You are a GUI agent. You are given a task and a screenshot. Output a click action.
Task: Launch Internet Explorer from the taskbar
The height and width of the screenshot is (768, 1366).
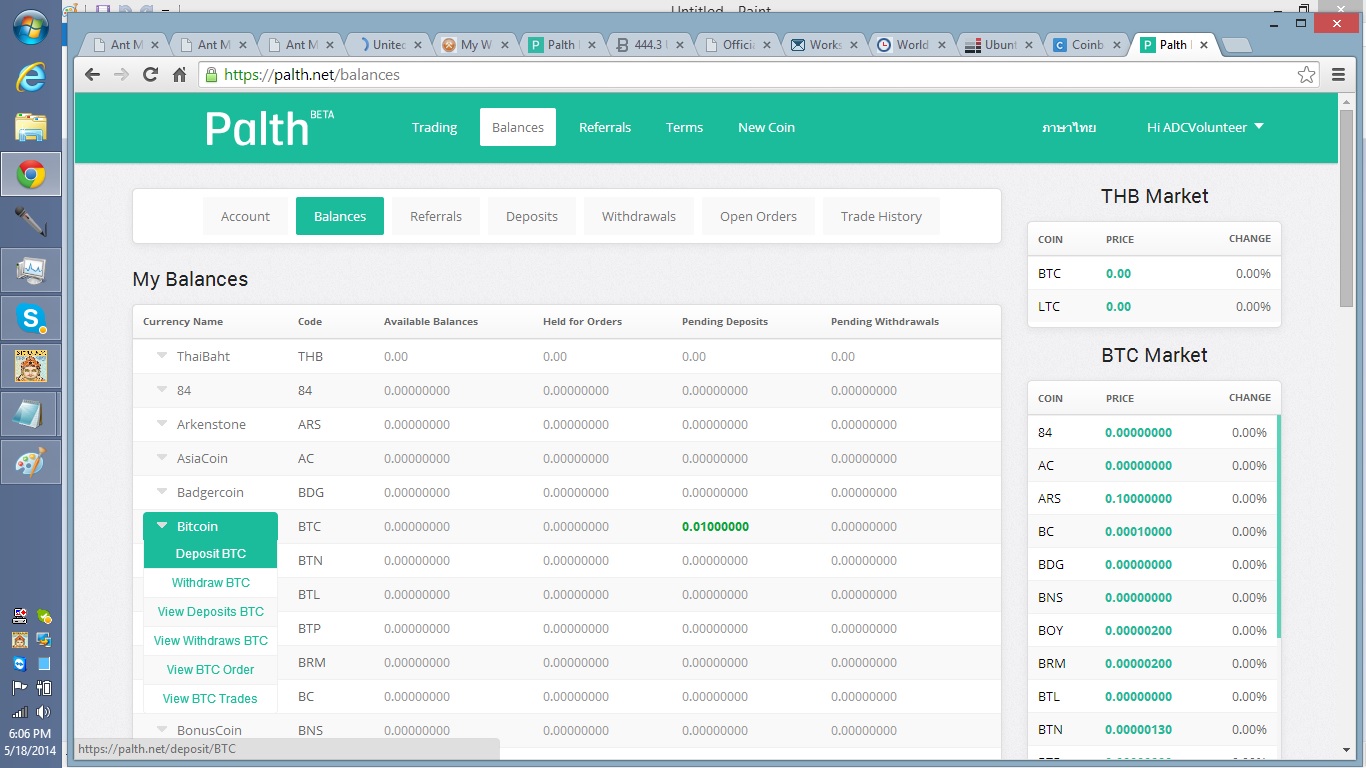31,78
